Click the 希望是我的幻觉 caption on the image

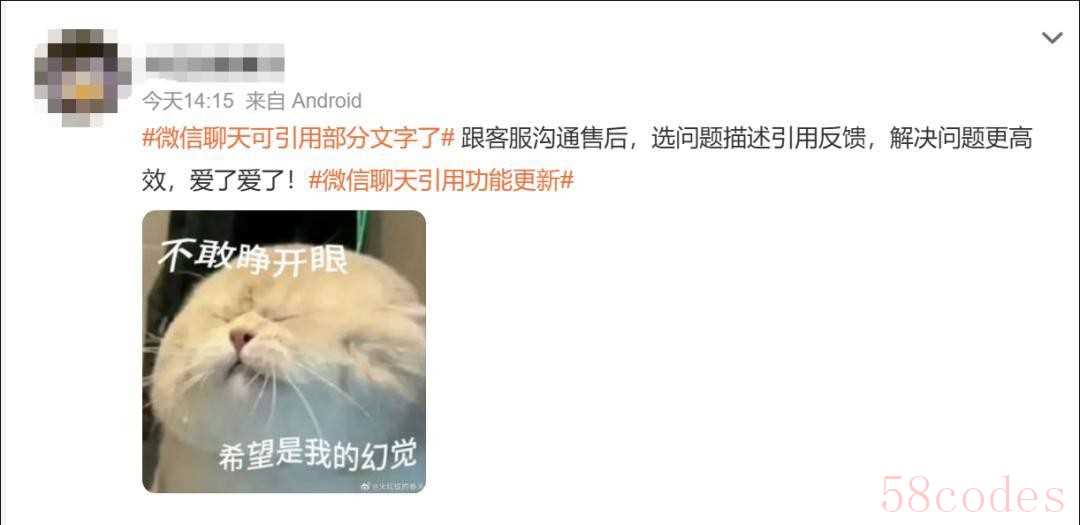[318, 453]
